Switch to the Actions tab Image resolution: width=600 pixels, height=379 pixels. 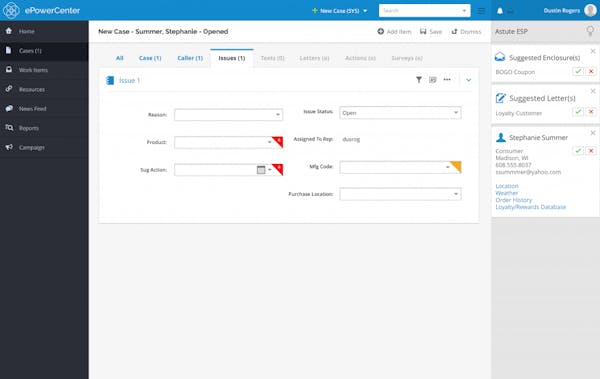click(x=360, y=58)
